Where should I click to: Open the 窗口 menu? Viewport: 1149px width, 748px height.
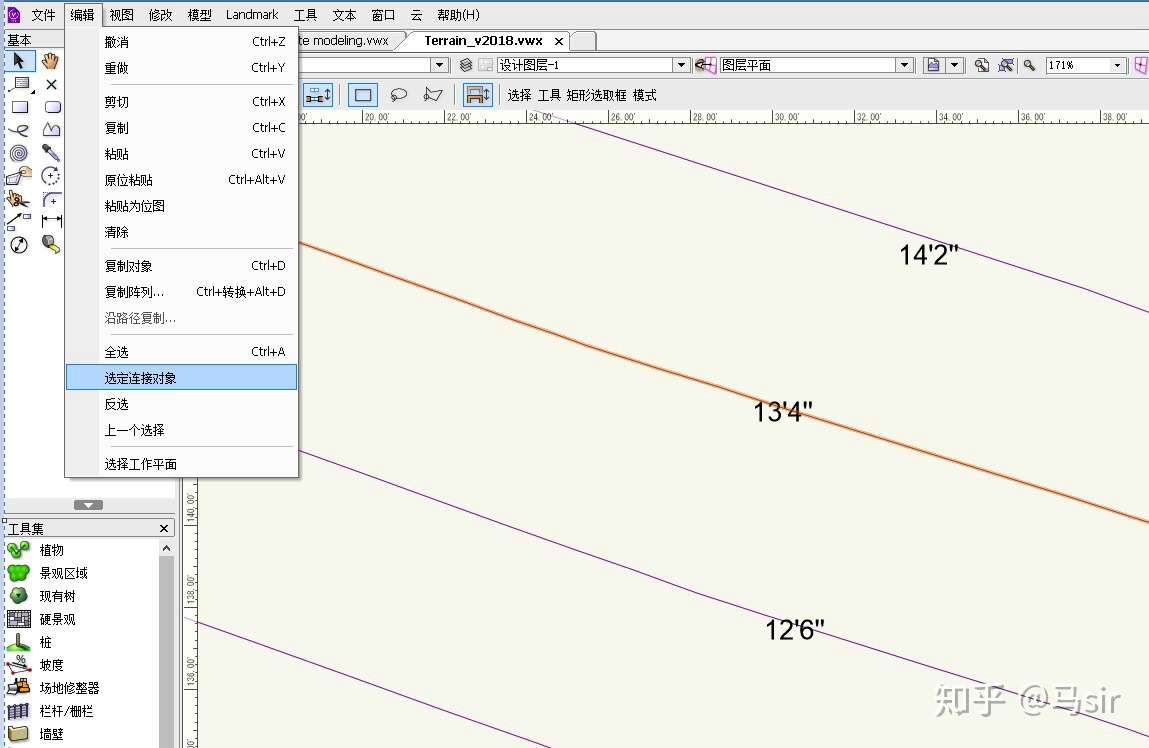click(383, 15)
